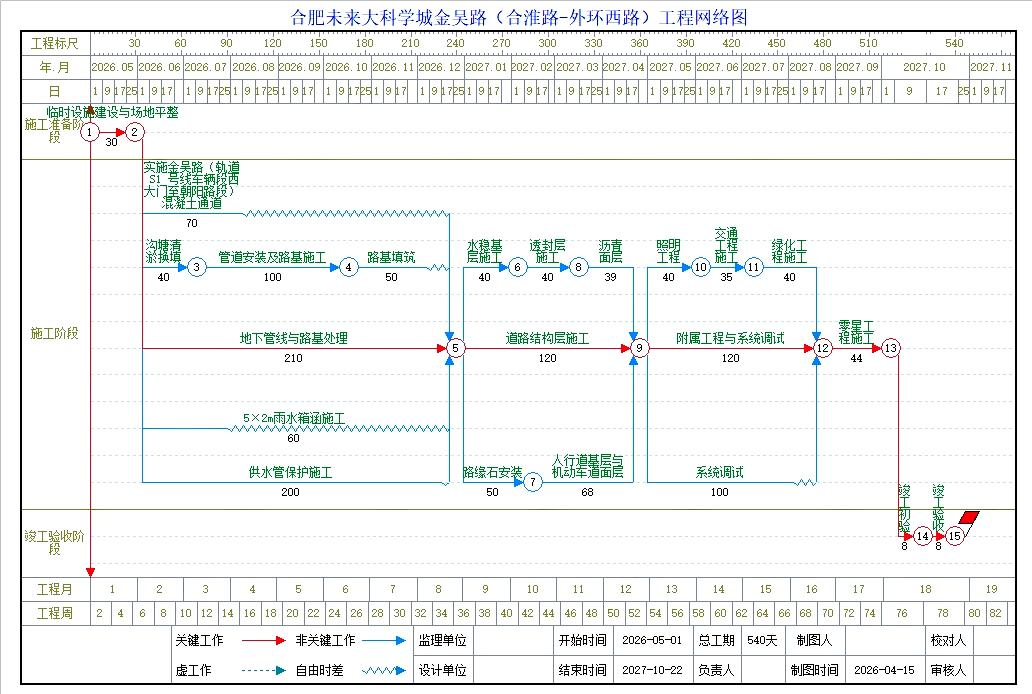Select node 2 in the construction preparation row
The width and height of the screenshot is (1032, 694).
point(134,132)
